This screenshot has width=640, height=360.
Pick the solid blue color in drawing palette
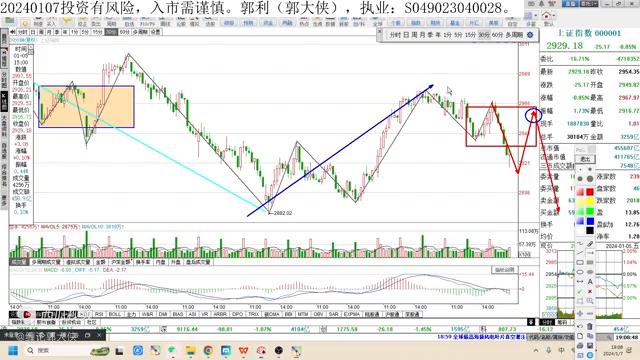(x=590, y=221)
